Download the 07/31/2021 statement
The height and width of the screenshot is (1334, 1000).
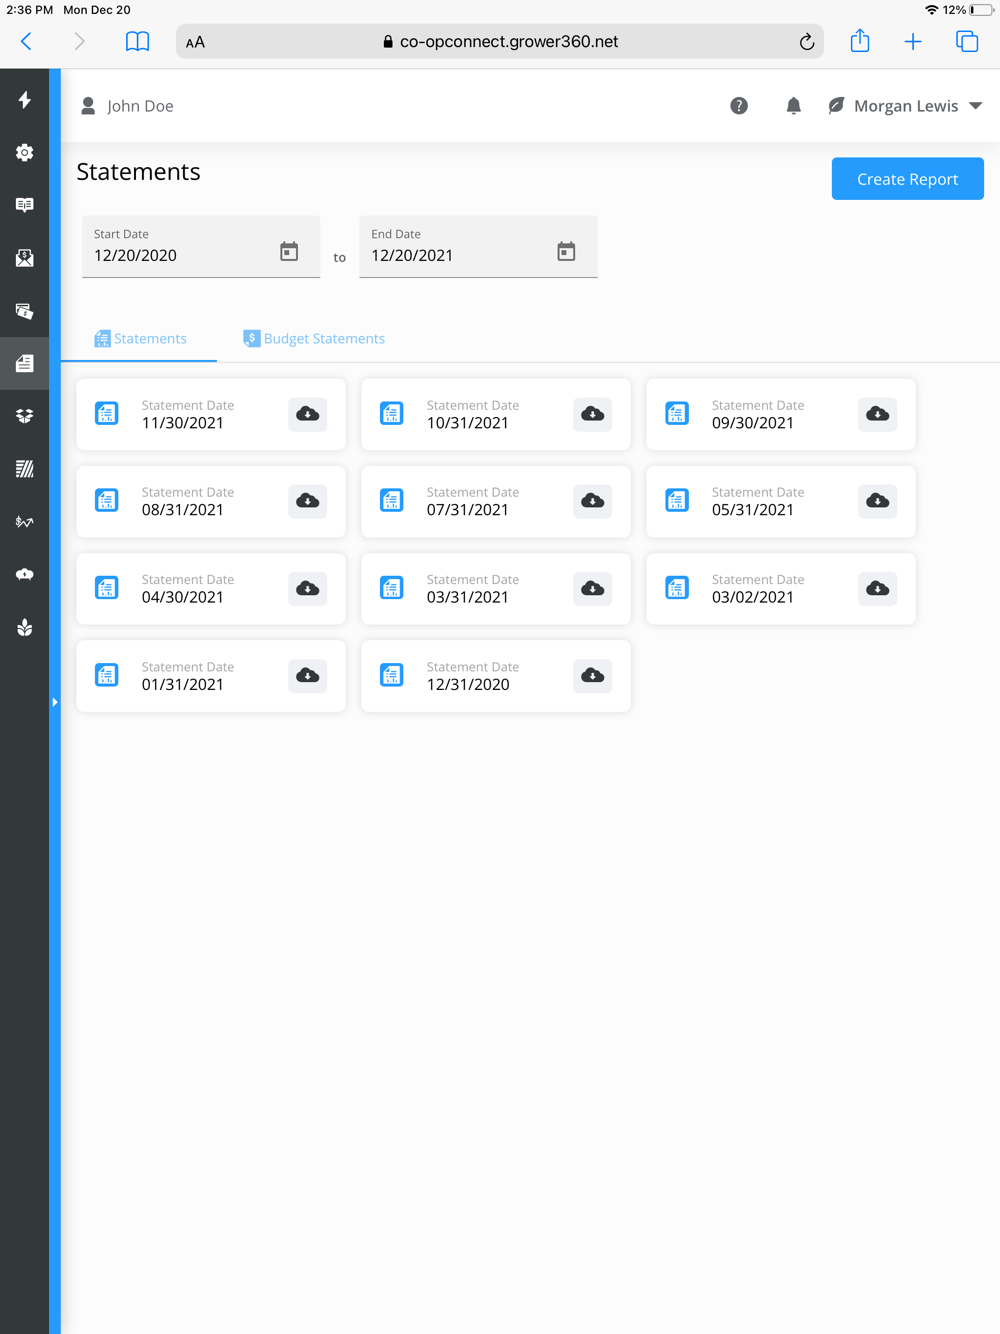pos(592,501)
